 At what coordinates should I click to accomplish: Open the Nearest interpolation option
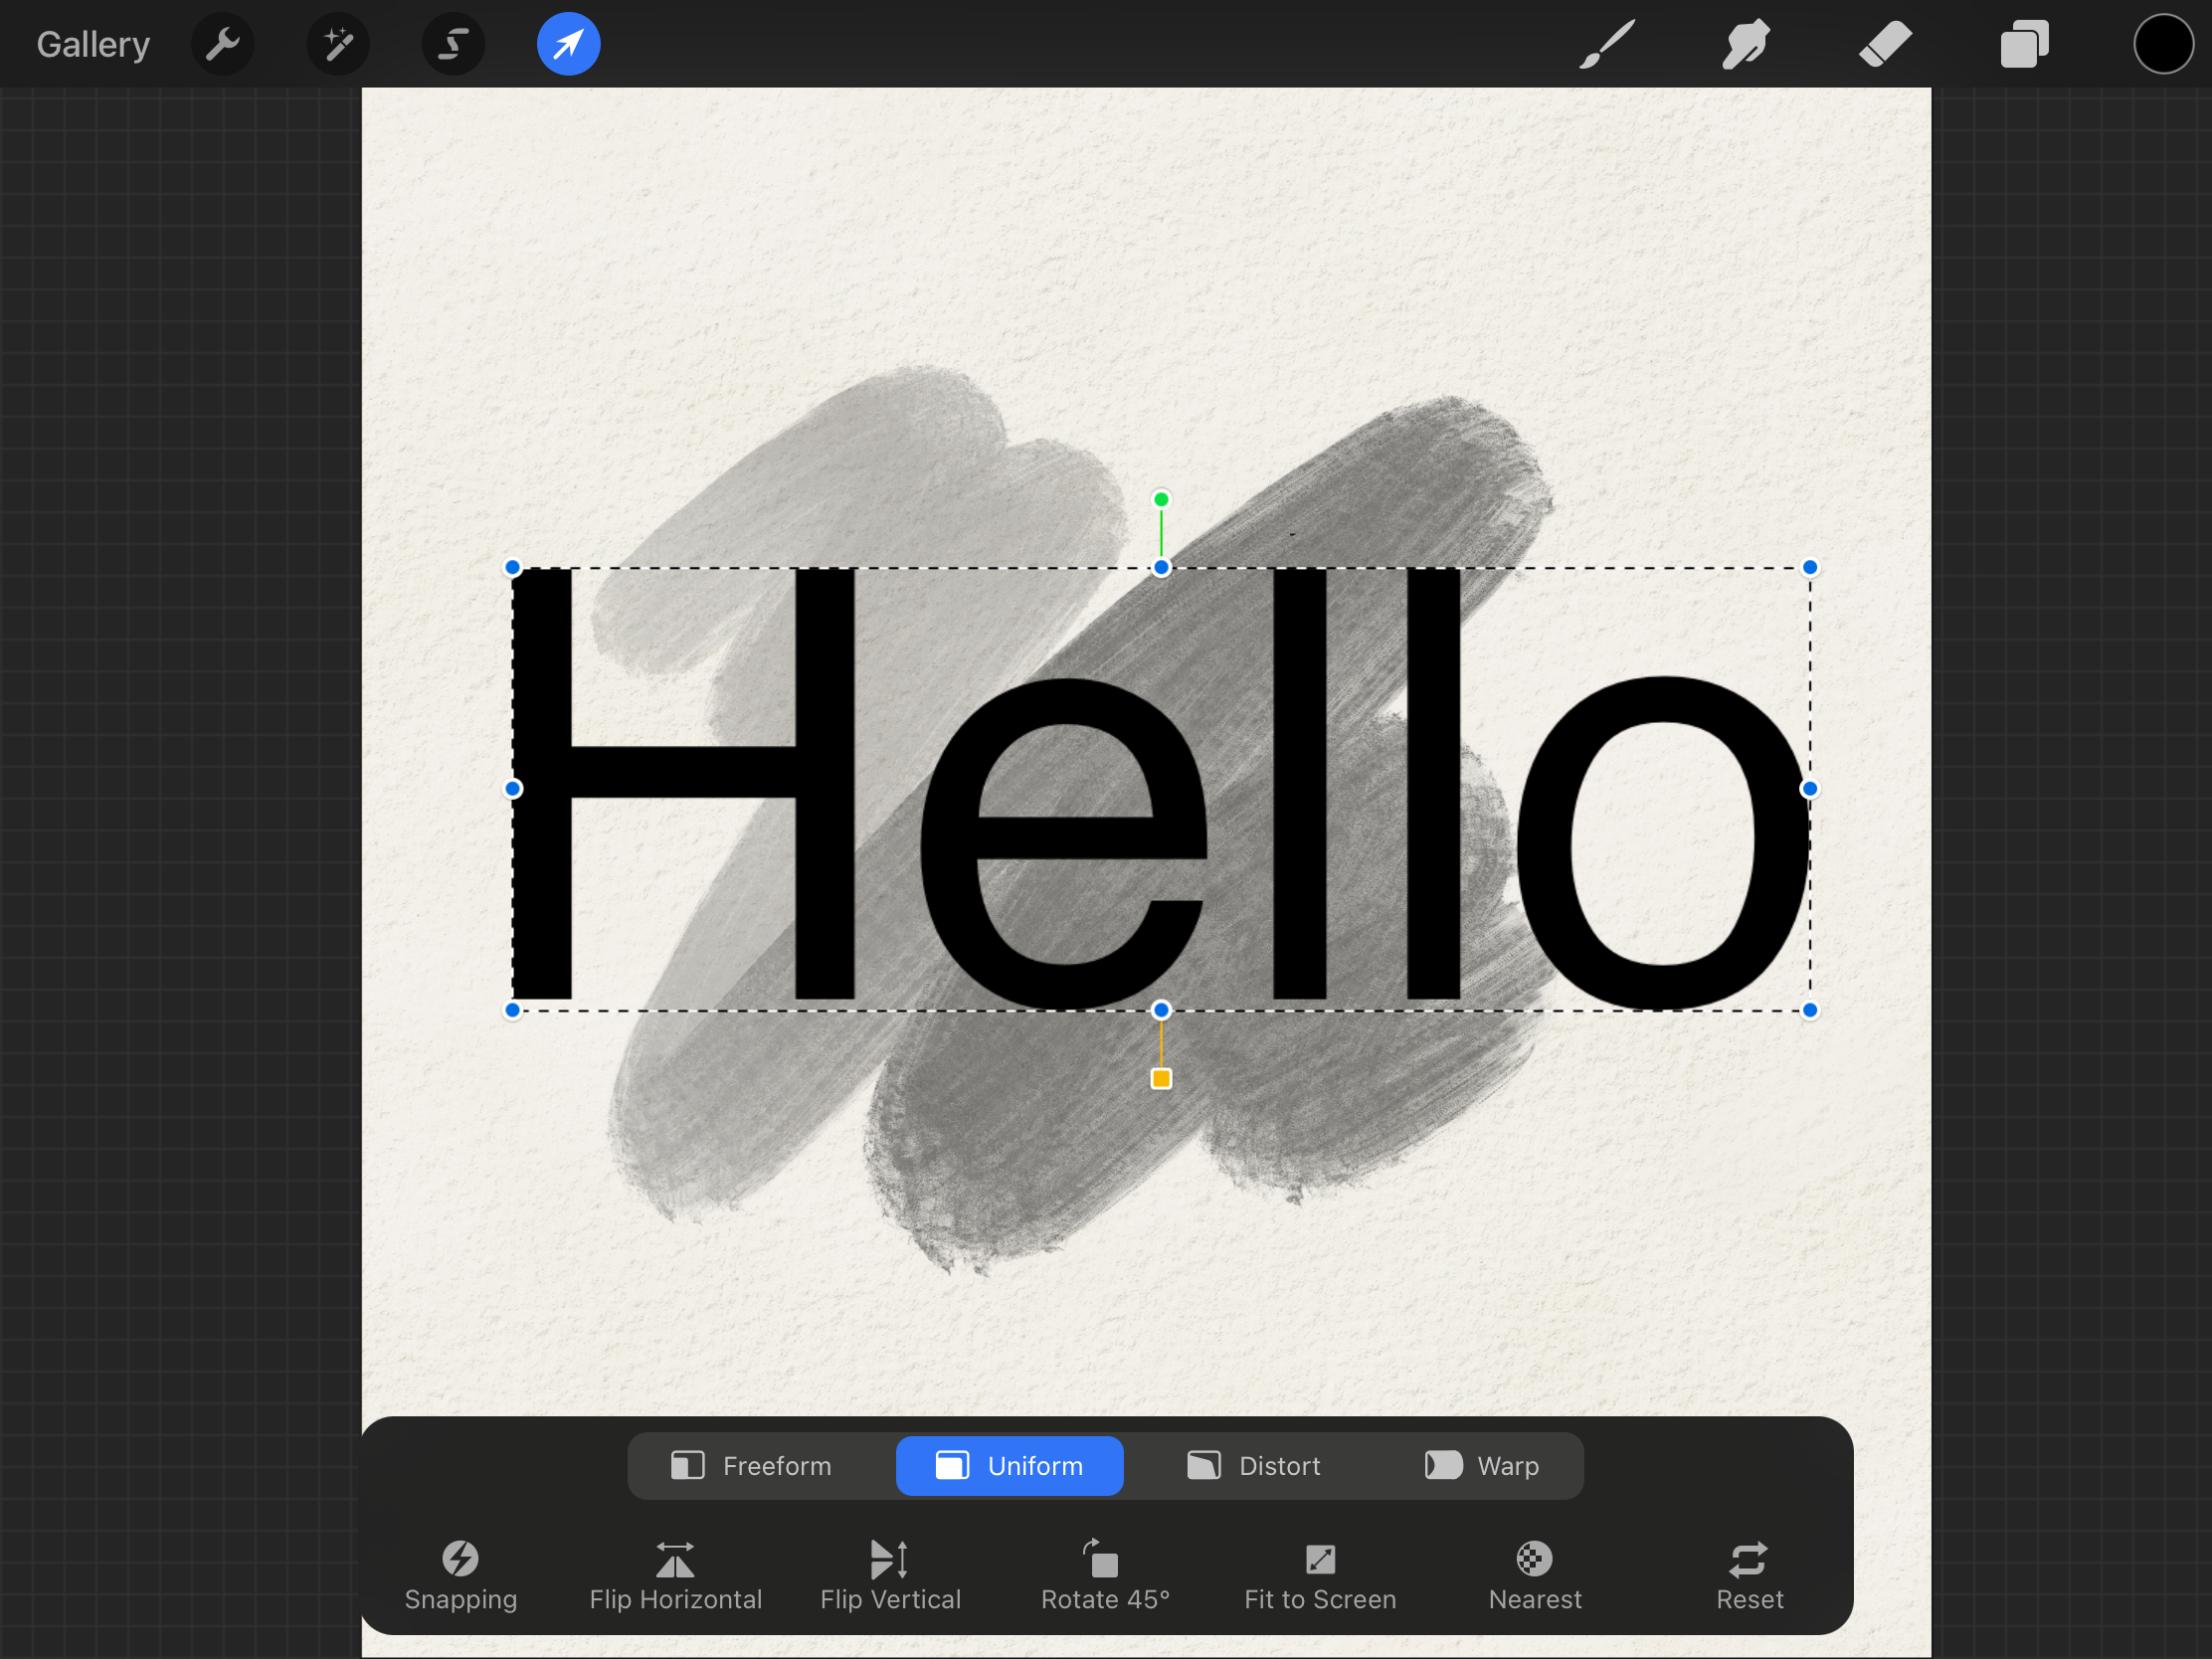(1535, 1575)
